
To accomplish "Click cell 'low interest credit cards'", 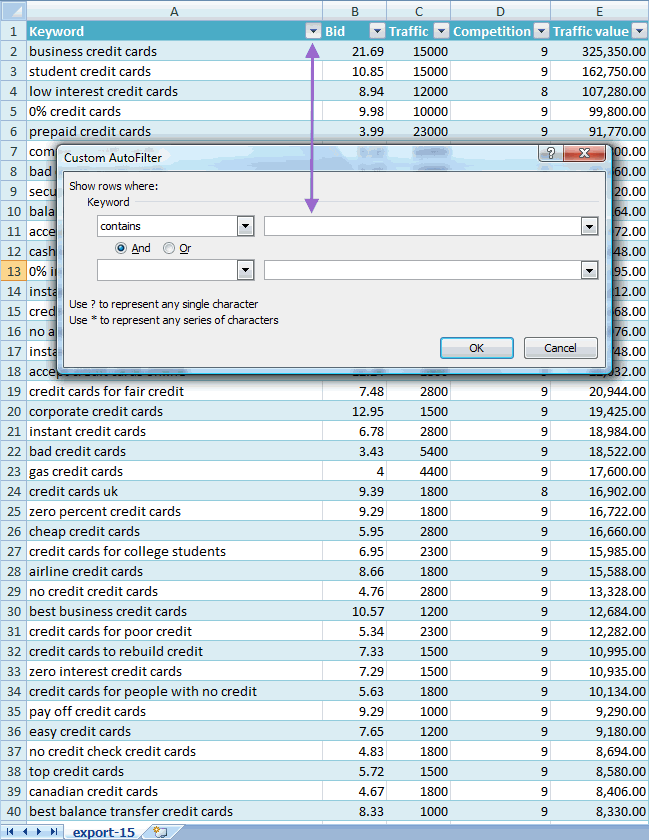I will pyautogui.click(x=174, y=91).
